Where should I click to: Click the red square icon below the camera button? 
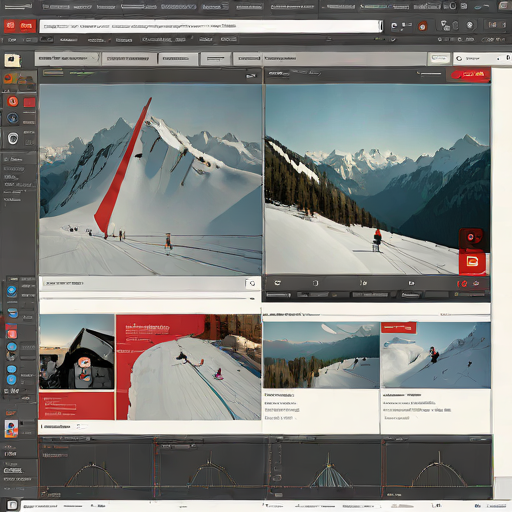pyautogui.click(x=472, y=262)
